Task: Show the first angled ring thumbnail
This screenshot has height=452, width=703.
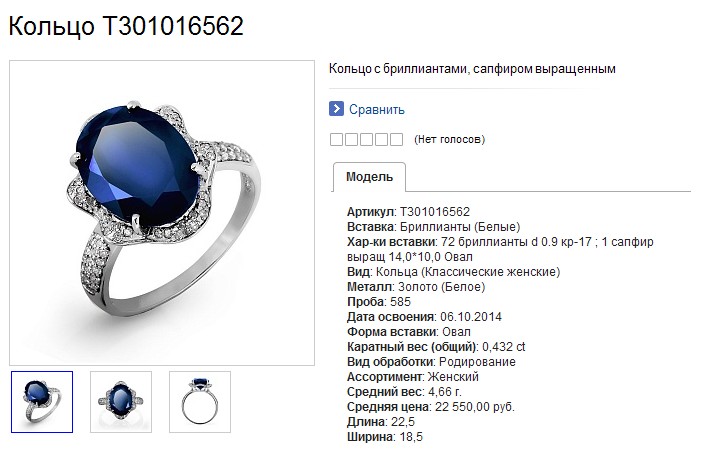Action: [x=42, y=402]
